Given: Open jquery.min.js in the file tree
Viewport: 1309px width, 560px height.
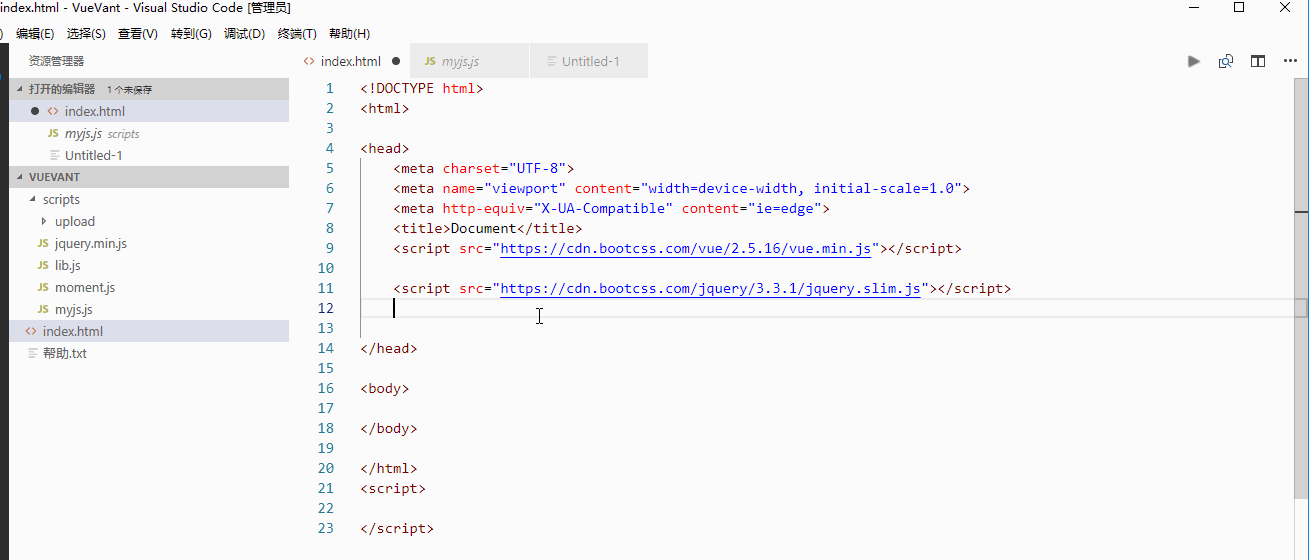Looking at the screenshot, I should [149, 243].
